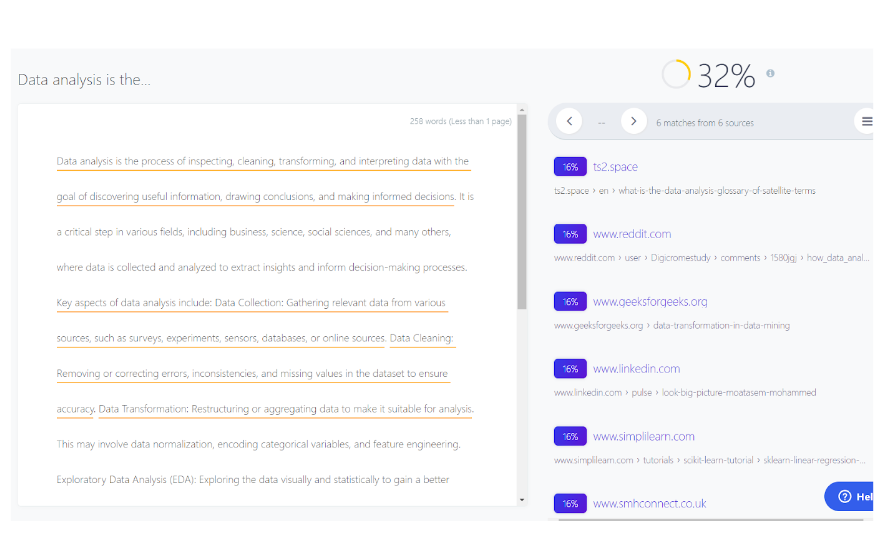Click the 16% badge next to www.reddit.com

(x=570, y=234)
